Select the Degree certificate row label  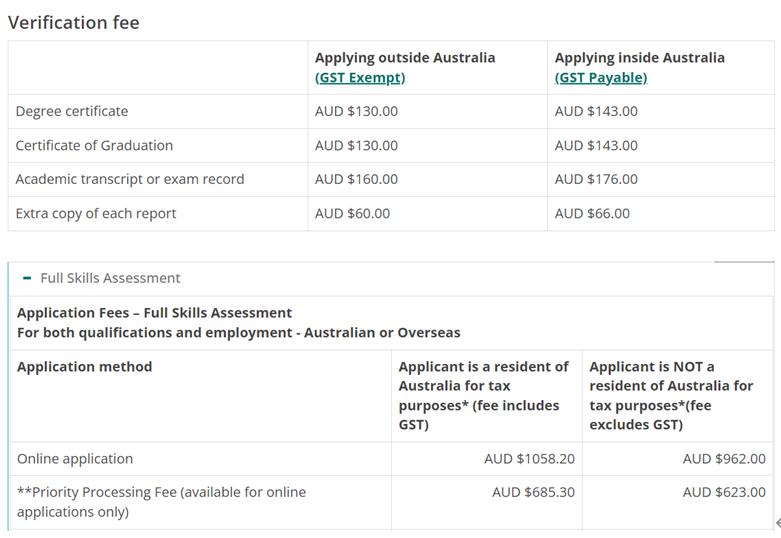coord(72,111)
